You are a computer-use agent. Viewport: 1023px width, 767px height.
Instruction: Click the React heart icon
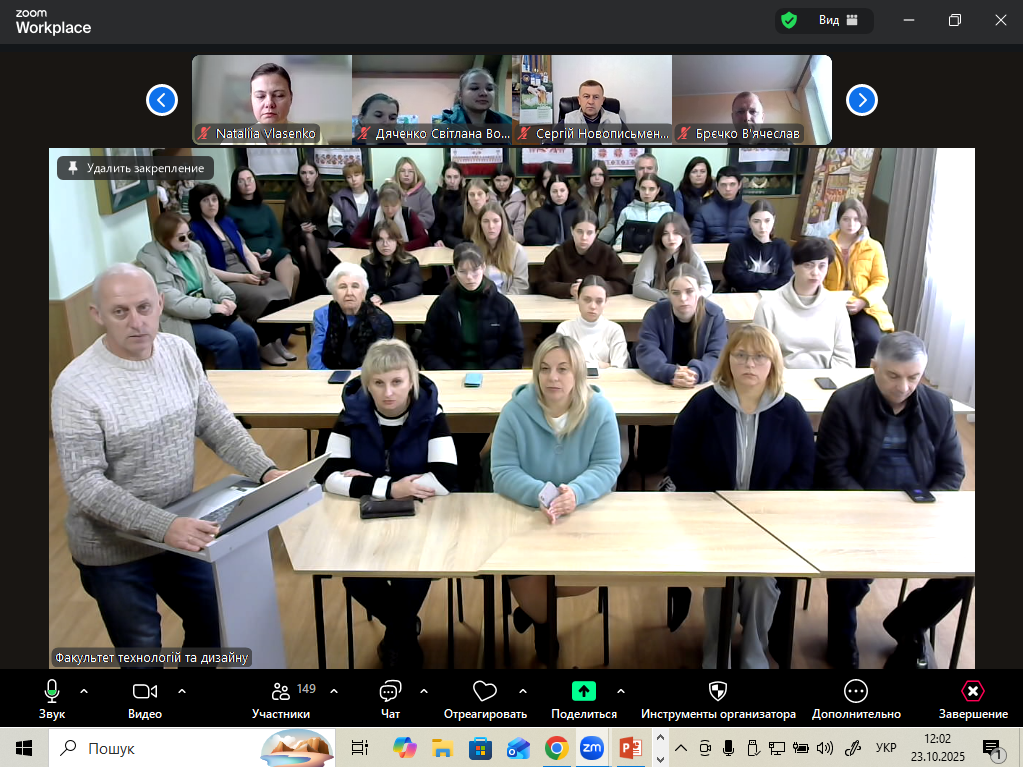pyautogui.click(x=485, y=692)
